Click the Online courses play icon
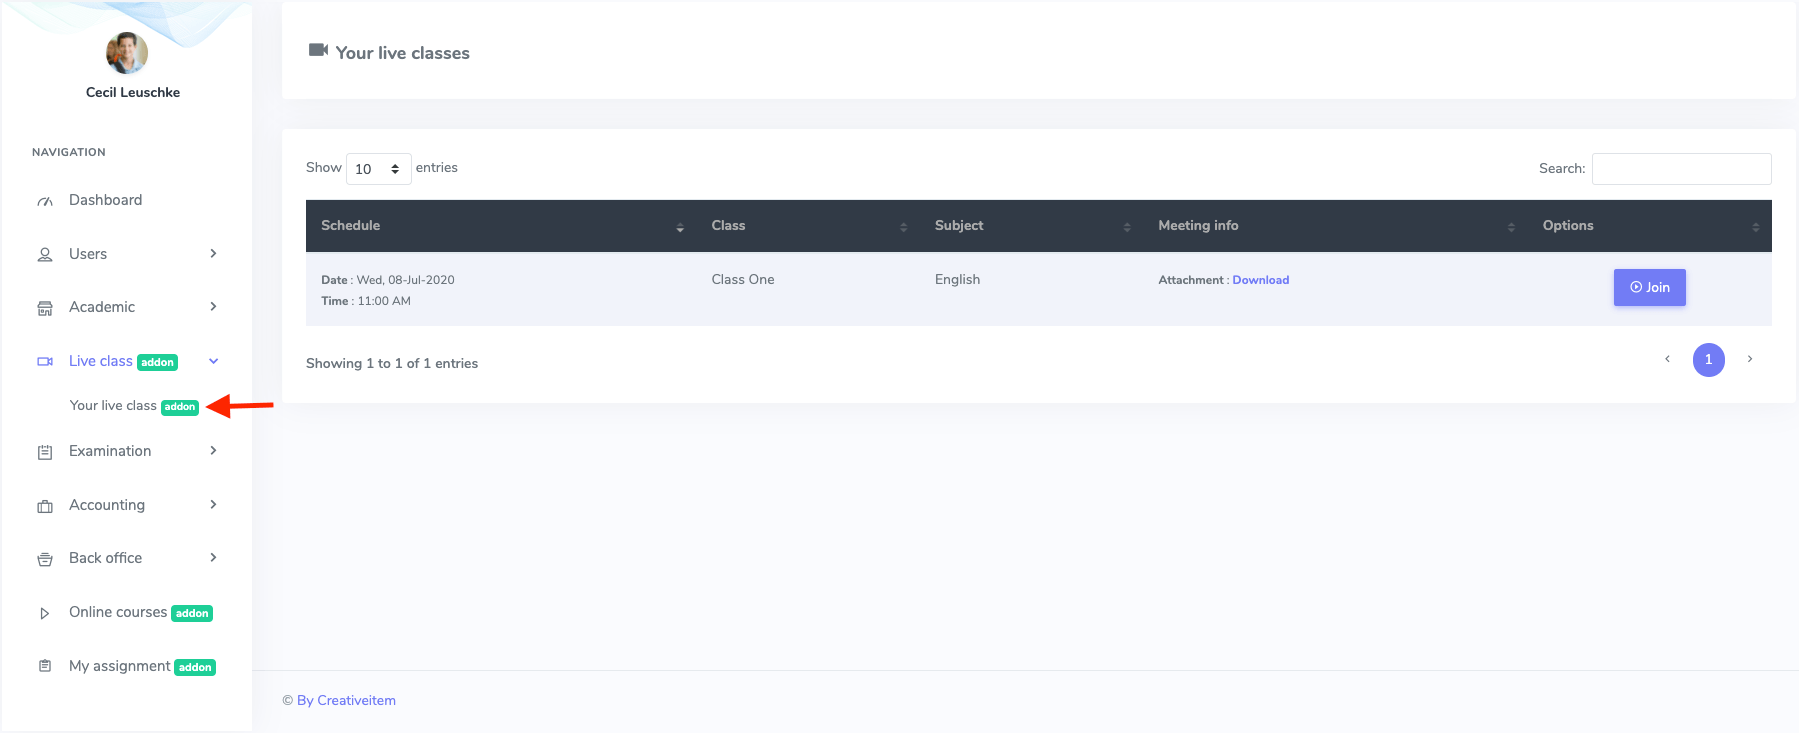The width and height of the screenshot is (1799, 733). coord(45,613)
